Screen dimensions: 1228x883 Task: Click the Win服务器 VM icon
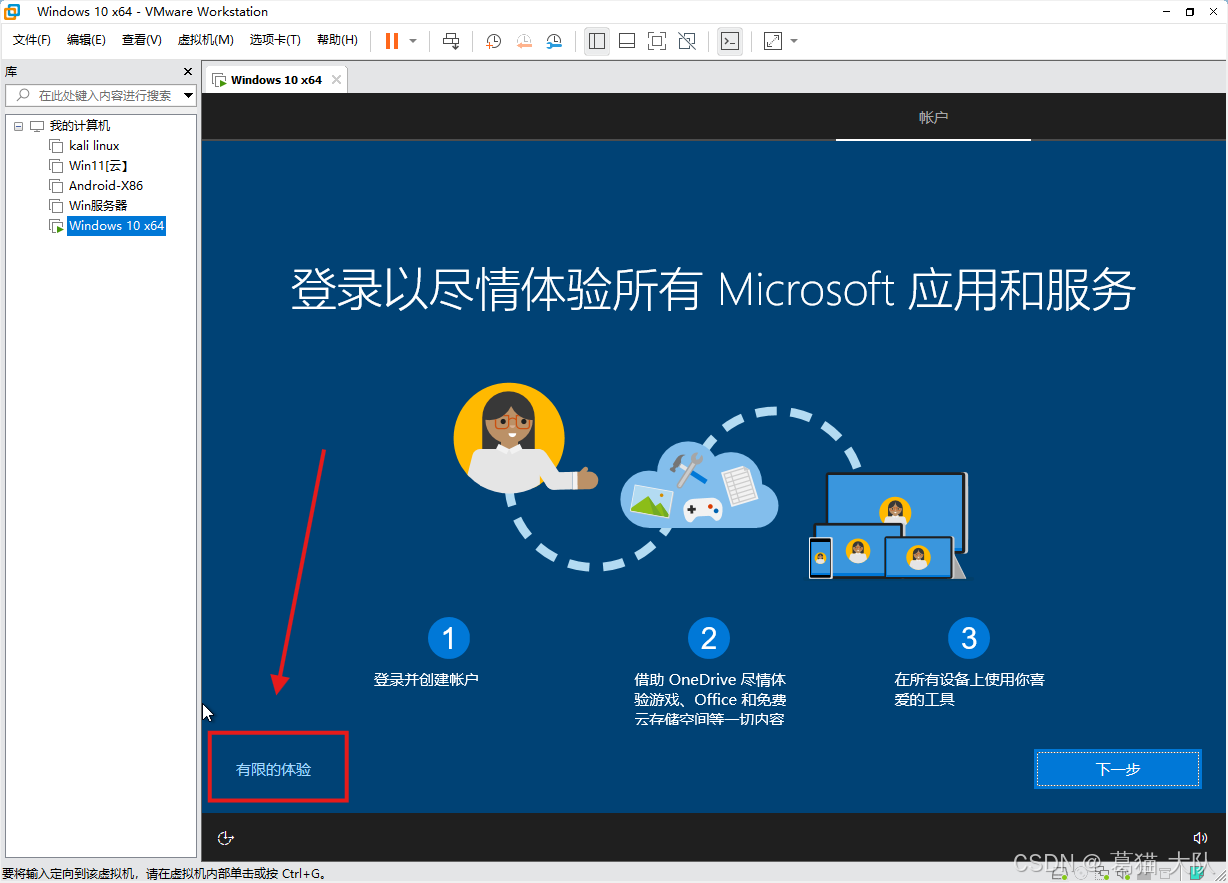[x=56, y=206]
